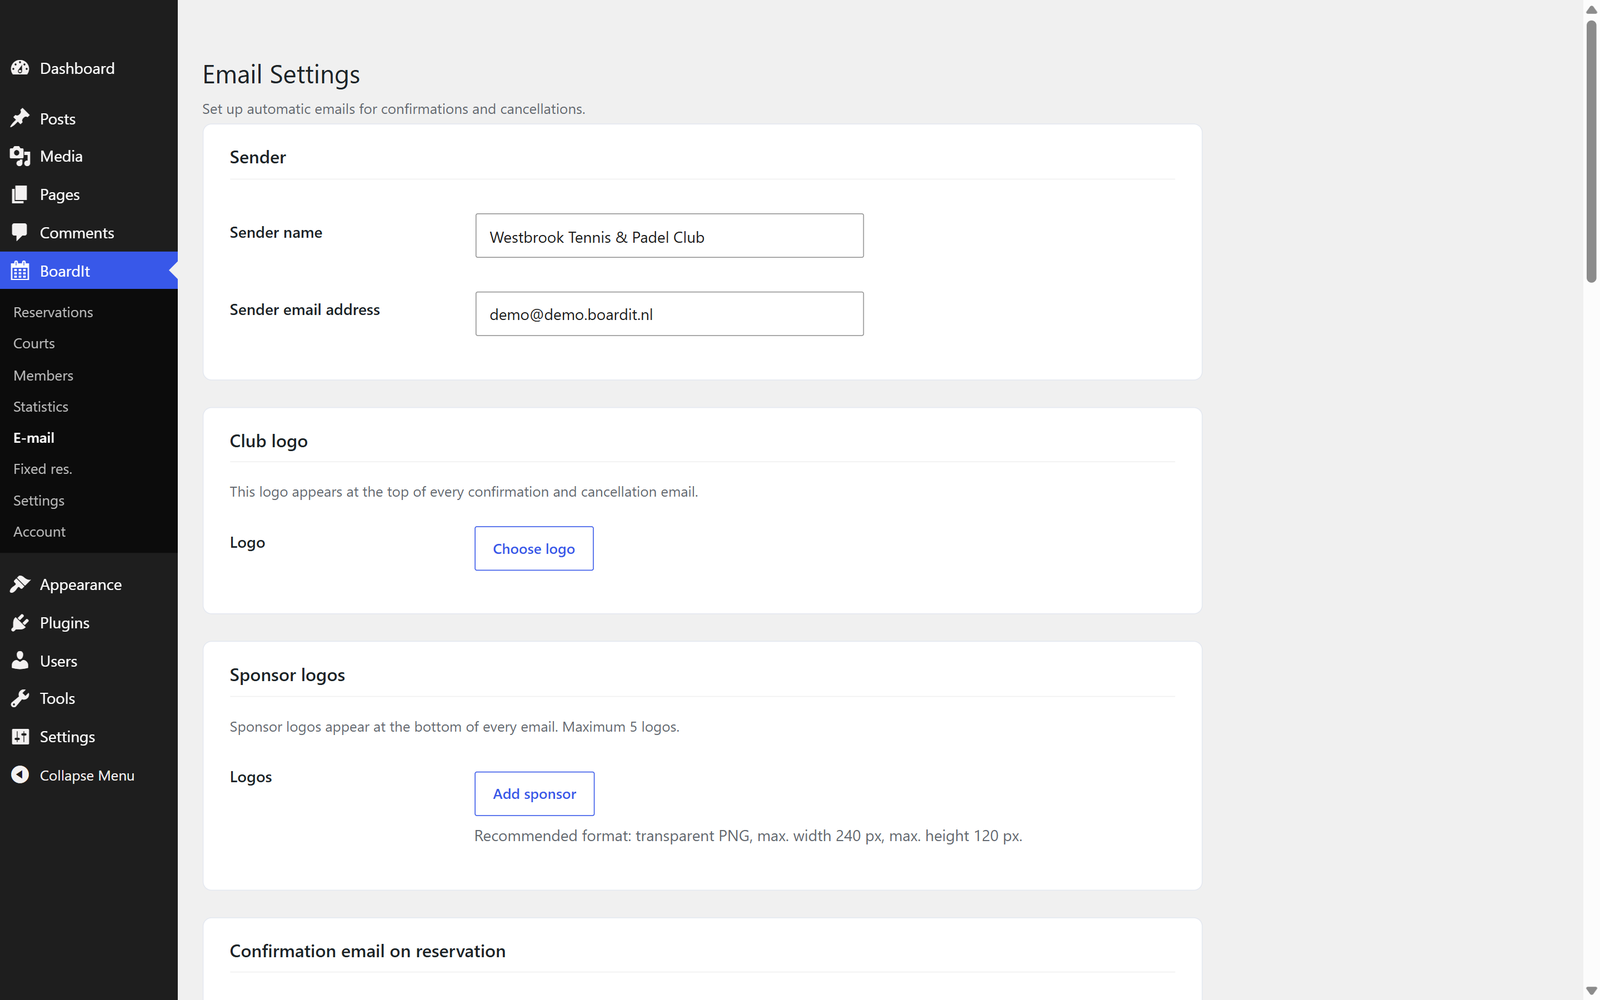Viewport: 1600px width, 1000px height.
Task: Open the Media menu label
Action: click(61, 156)
